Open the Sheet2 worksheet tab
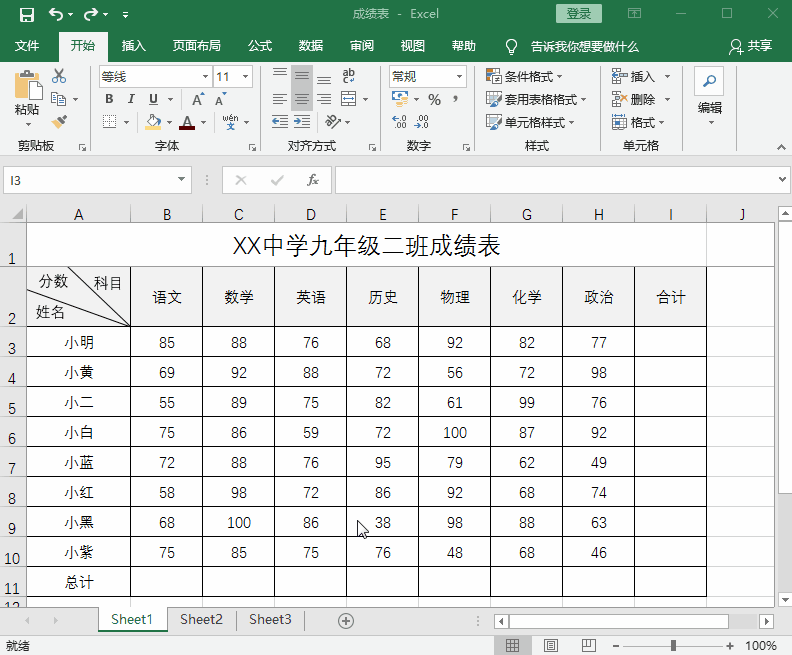792x655 pixels. click(201, 620)
